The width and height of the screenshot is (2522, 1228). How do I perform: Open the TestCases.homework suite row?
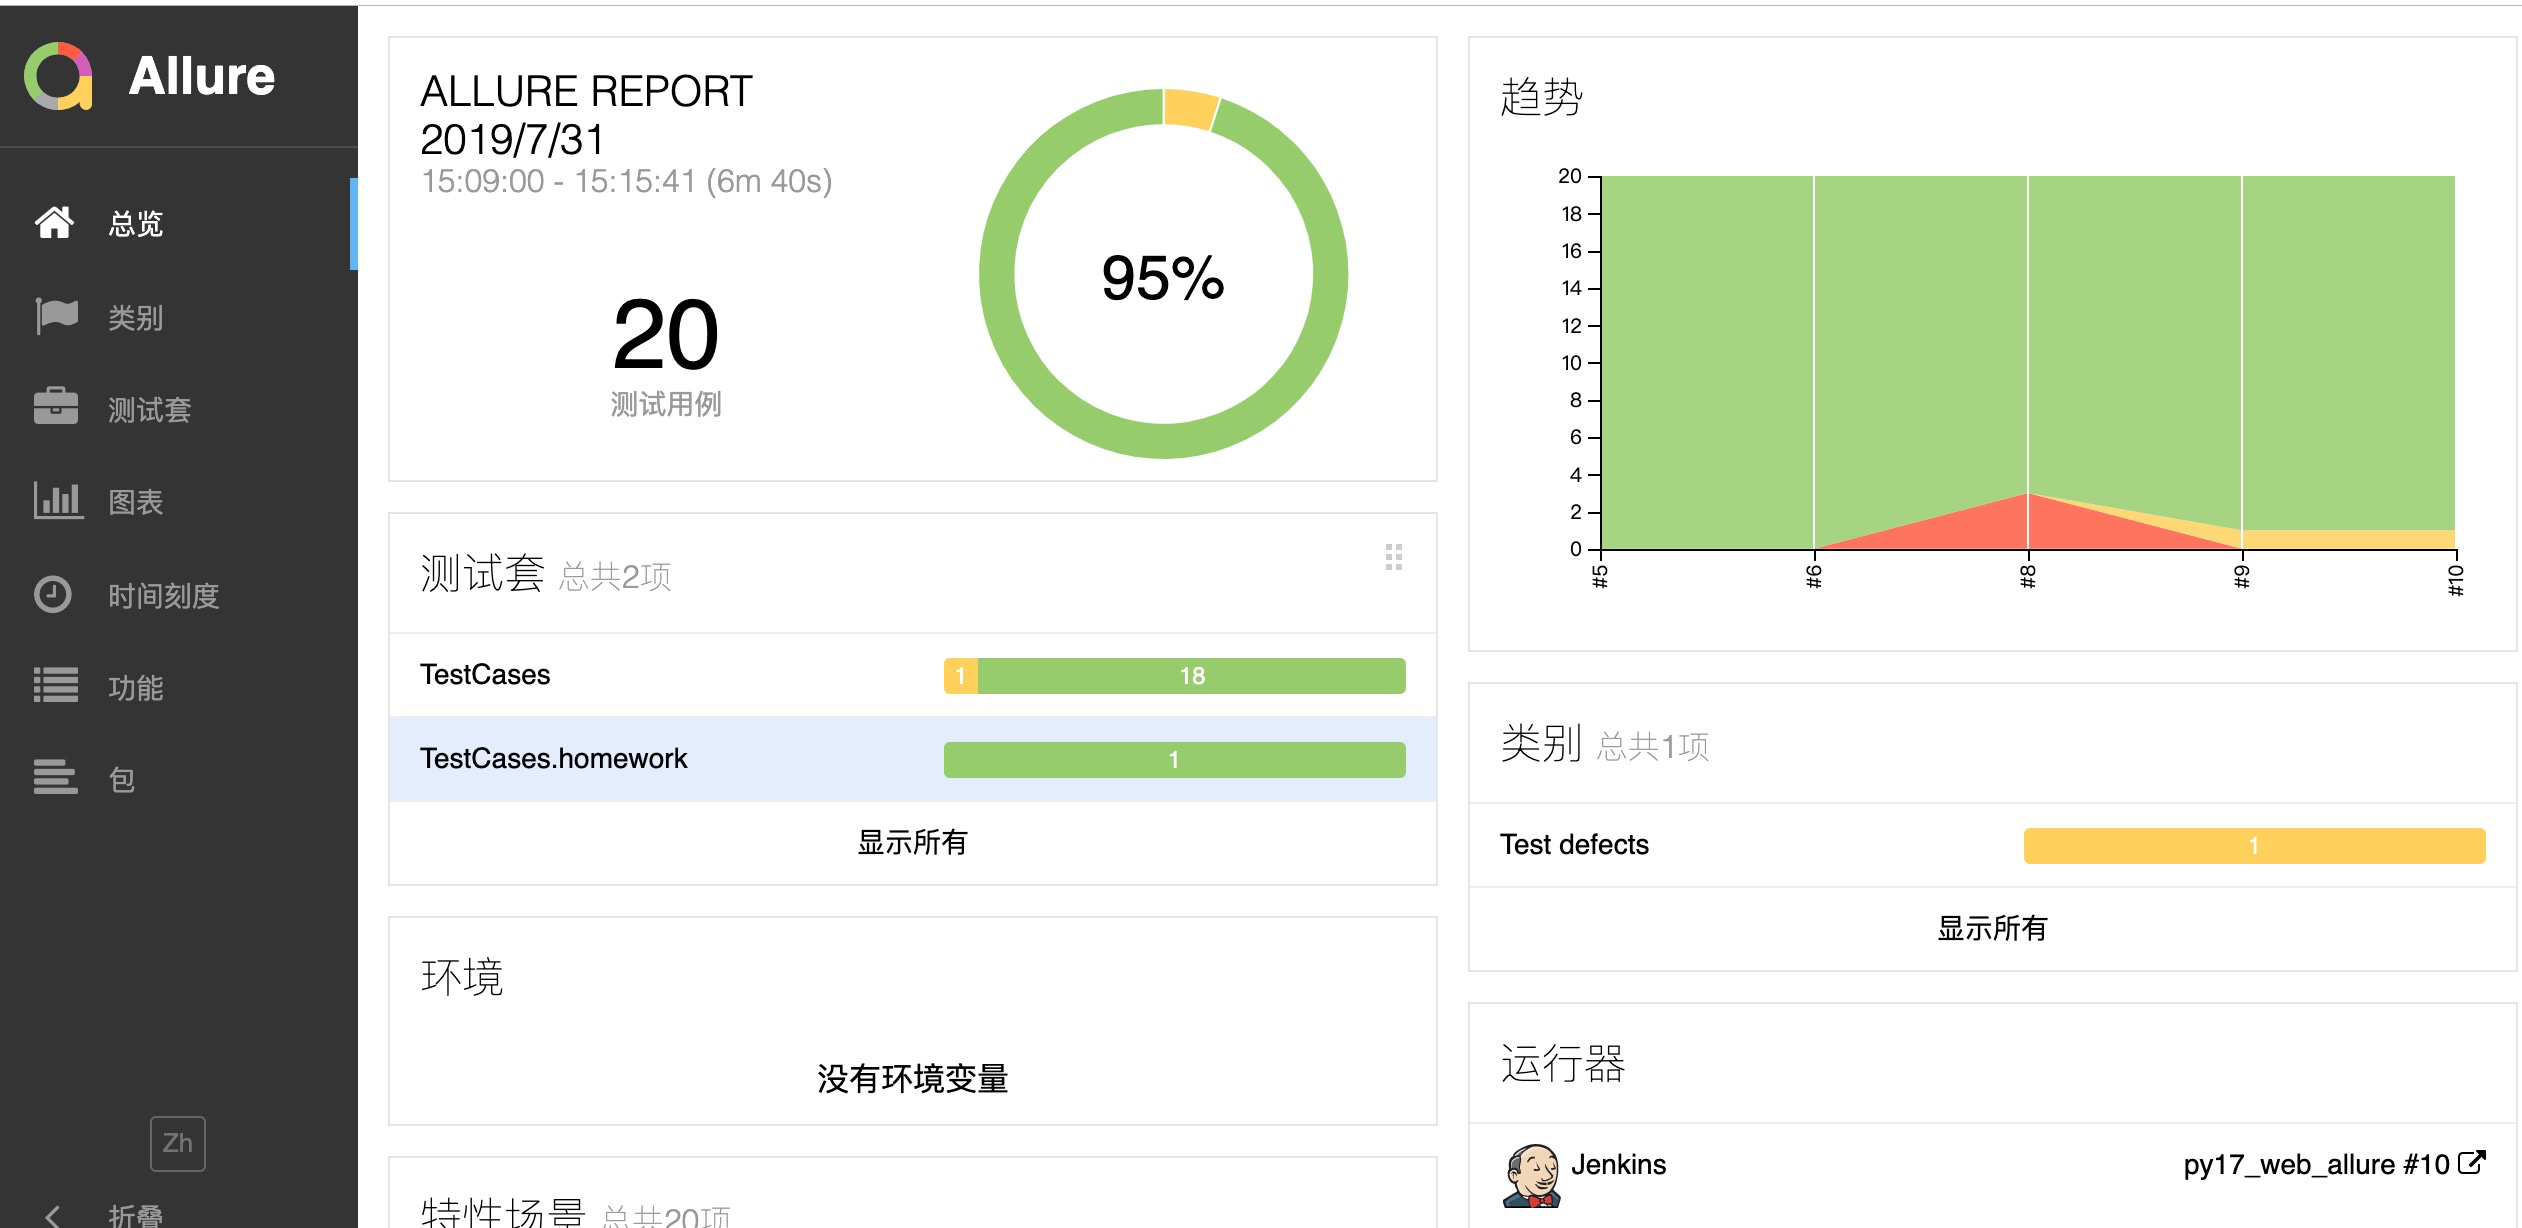[553, 759]
